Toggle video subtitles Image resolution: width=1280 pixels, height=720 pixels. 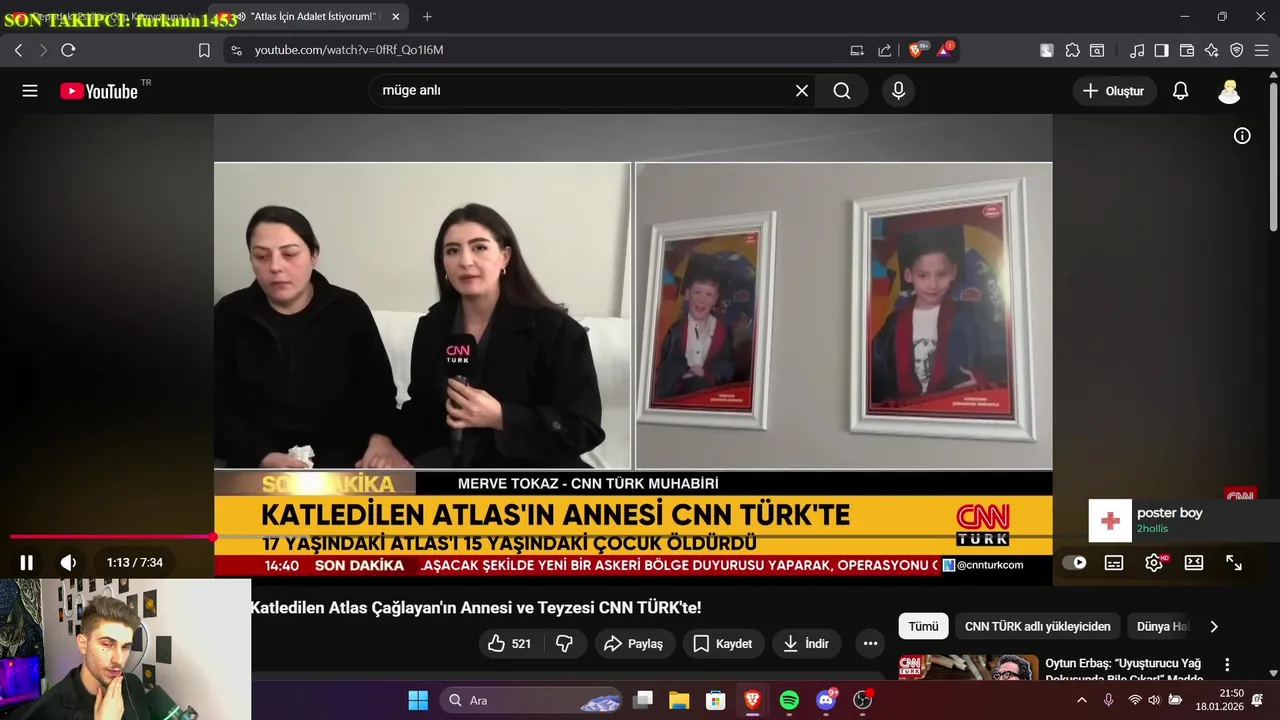click(x=1114, y=563)
